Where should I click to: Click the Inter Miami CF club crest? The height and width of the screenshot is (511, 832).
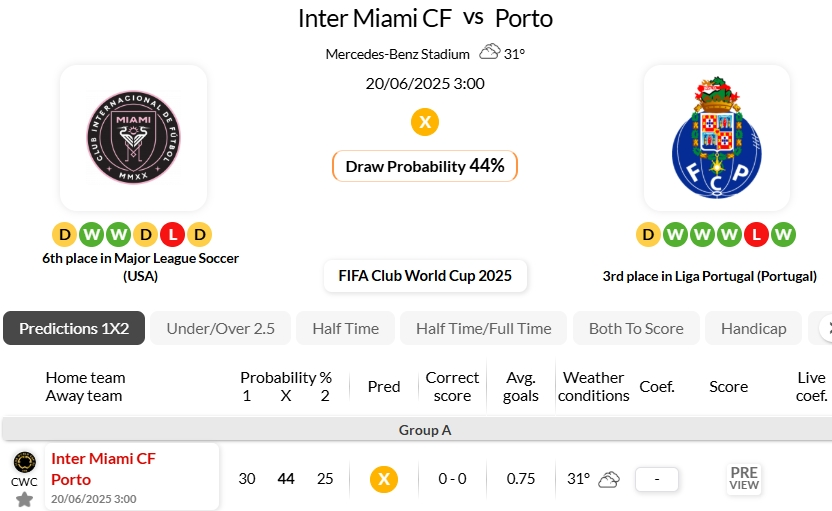(x=133, y=138)
